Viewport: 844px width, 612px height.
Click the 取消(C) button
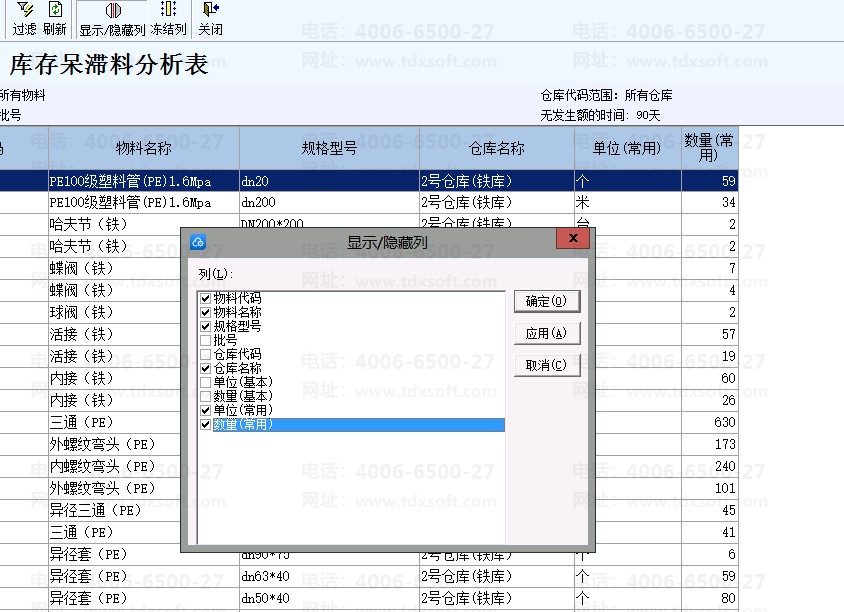click(x=546, y=365)
